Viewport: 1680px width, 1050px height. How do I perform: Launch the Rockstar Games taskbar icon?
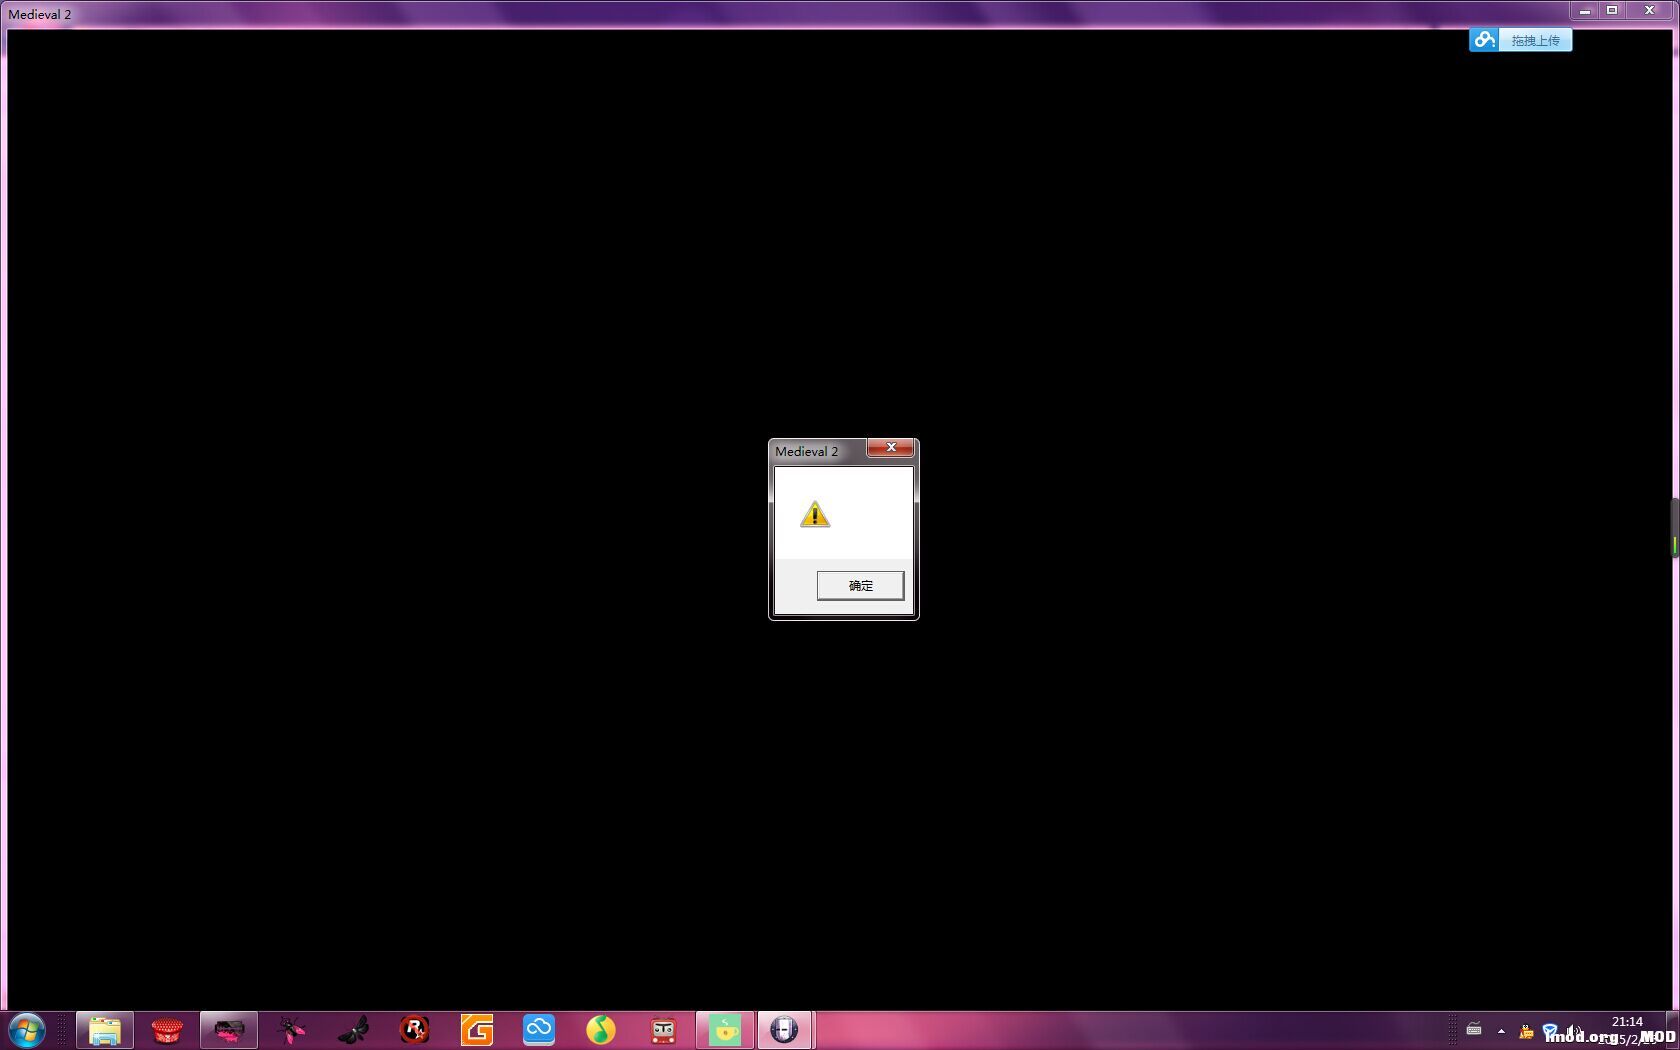point(415,1030)
